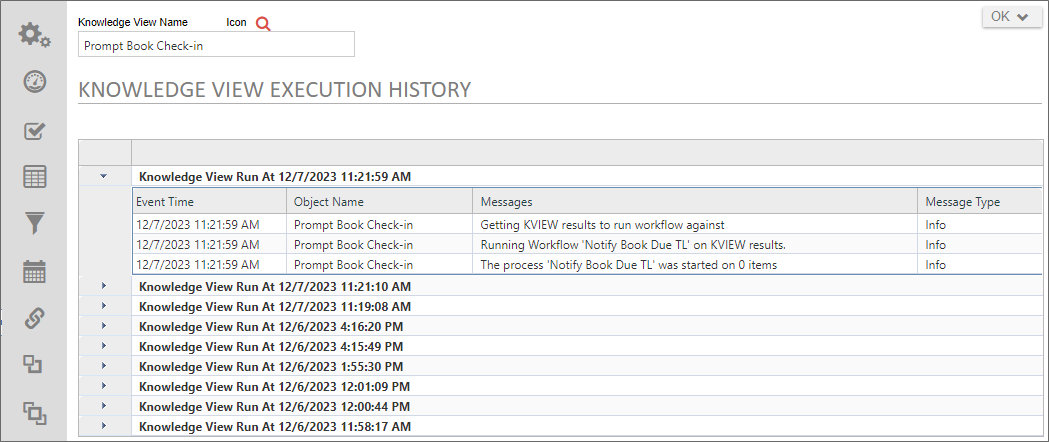Click the Knowledge View Name input field

tap(216, 45)
